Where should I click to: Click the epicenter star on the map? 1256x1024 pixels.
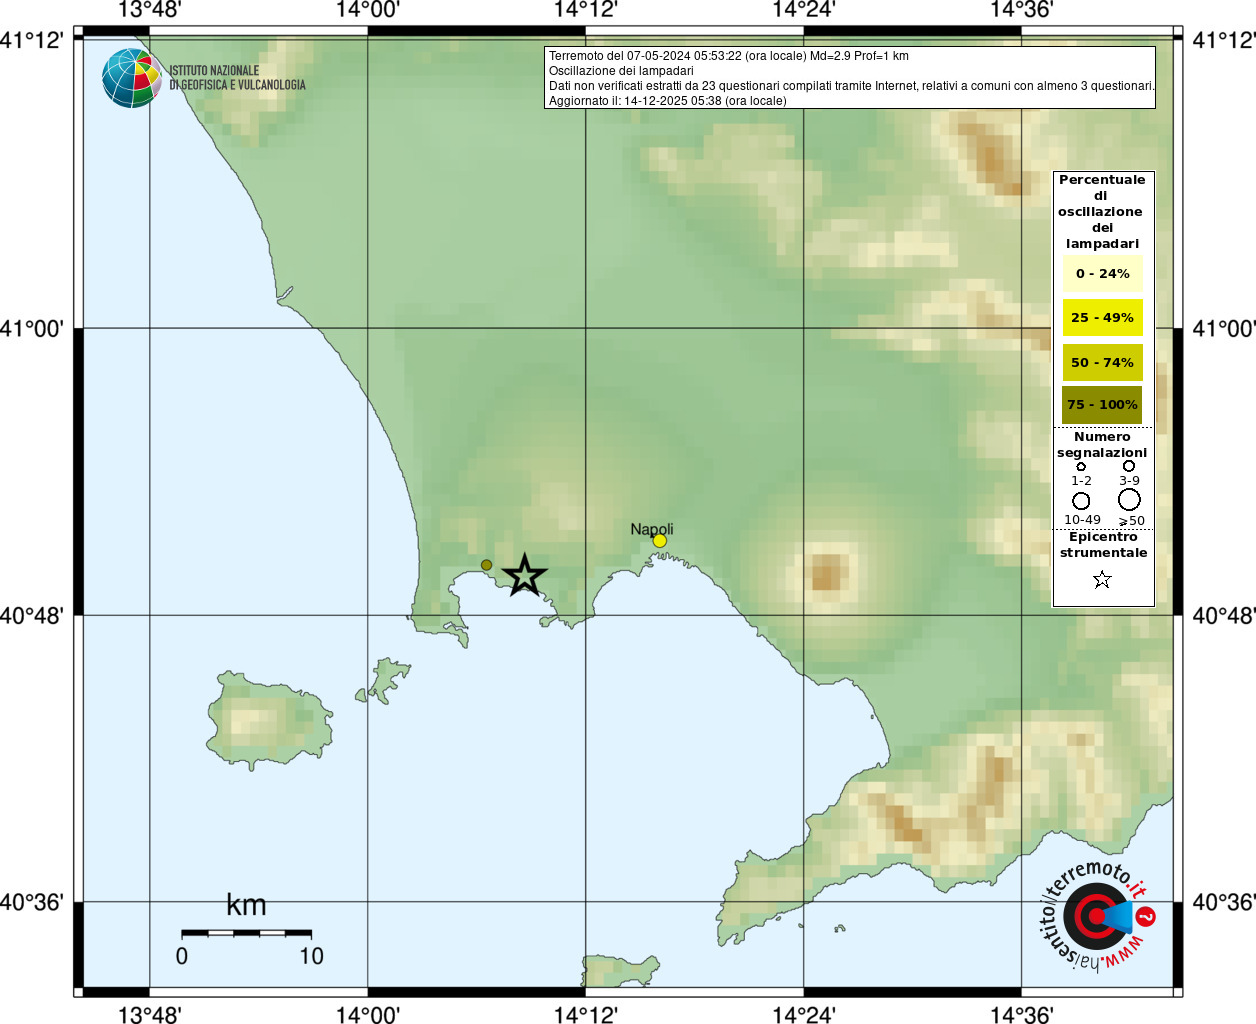[x=524, y=576]
